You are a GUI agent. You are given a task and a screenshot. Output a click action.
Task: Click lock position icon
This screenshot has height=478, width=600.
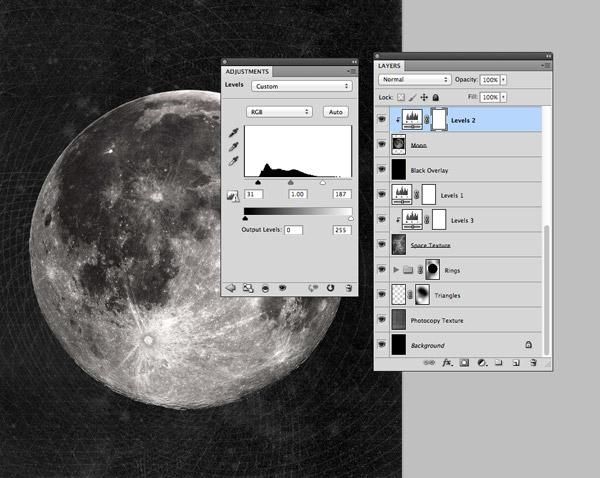(424, 97)
